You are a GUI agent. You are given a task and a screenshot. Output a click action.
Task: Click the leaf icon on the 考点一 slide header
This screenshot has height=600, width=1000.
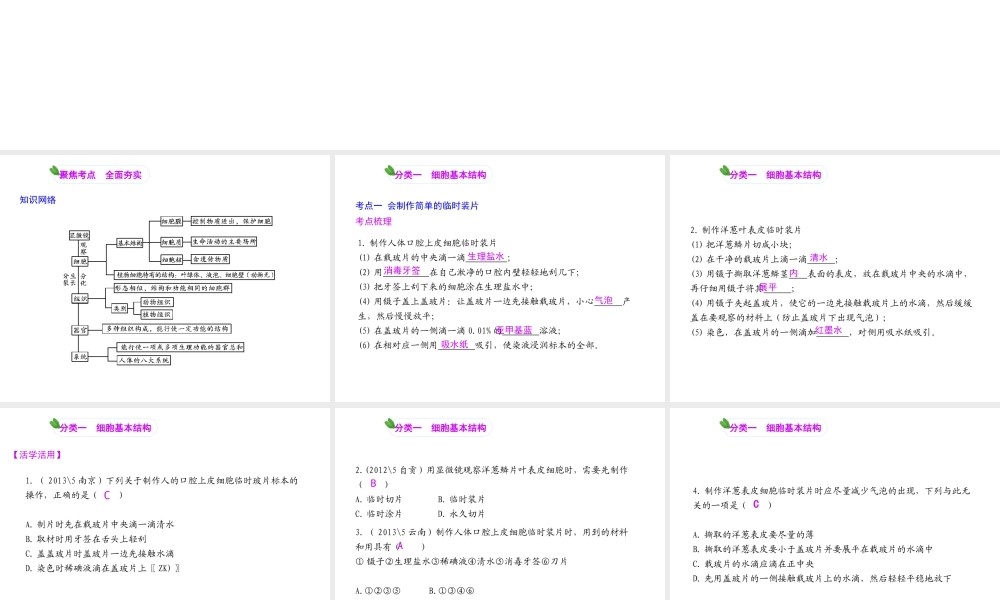click(x=389, y=171)
